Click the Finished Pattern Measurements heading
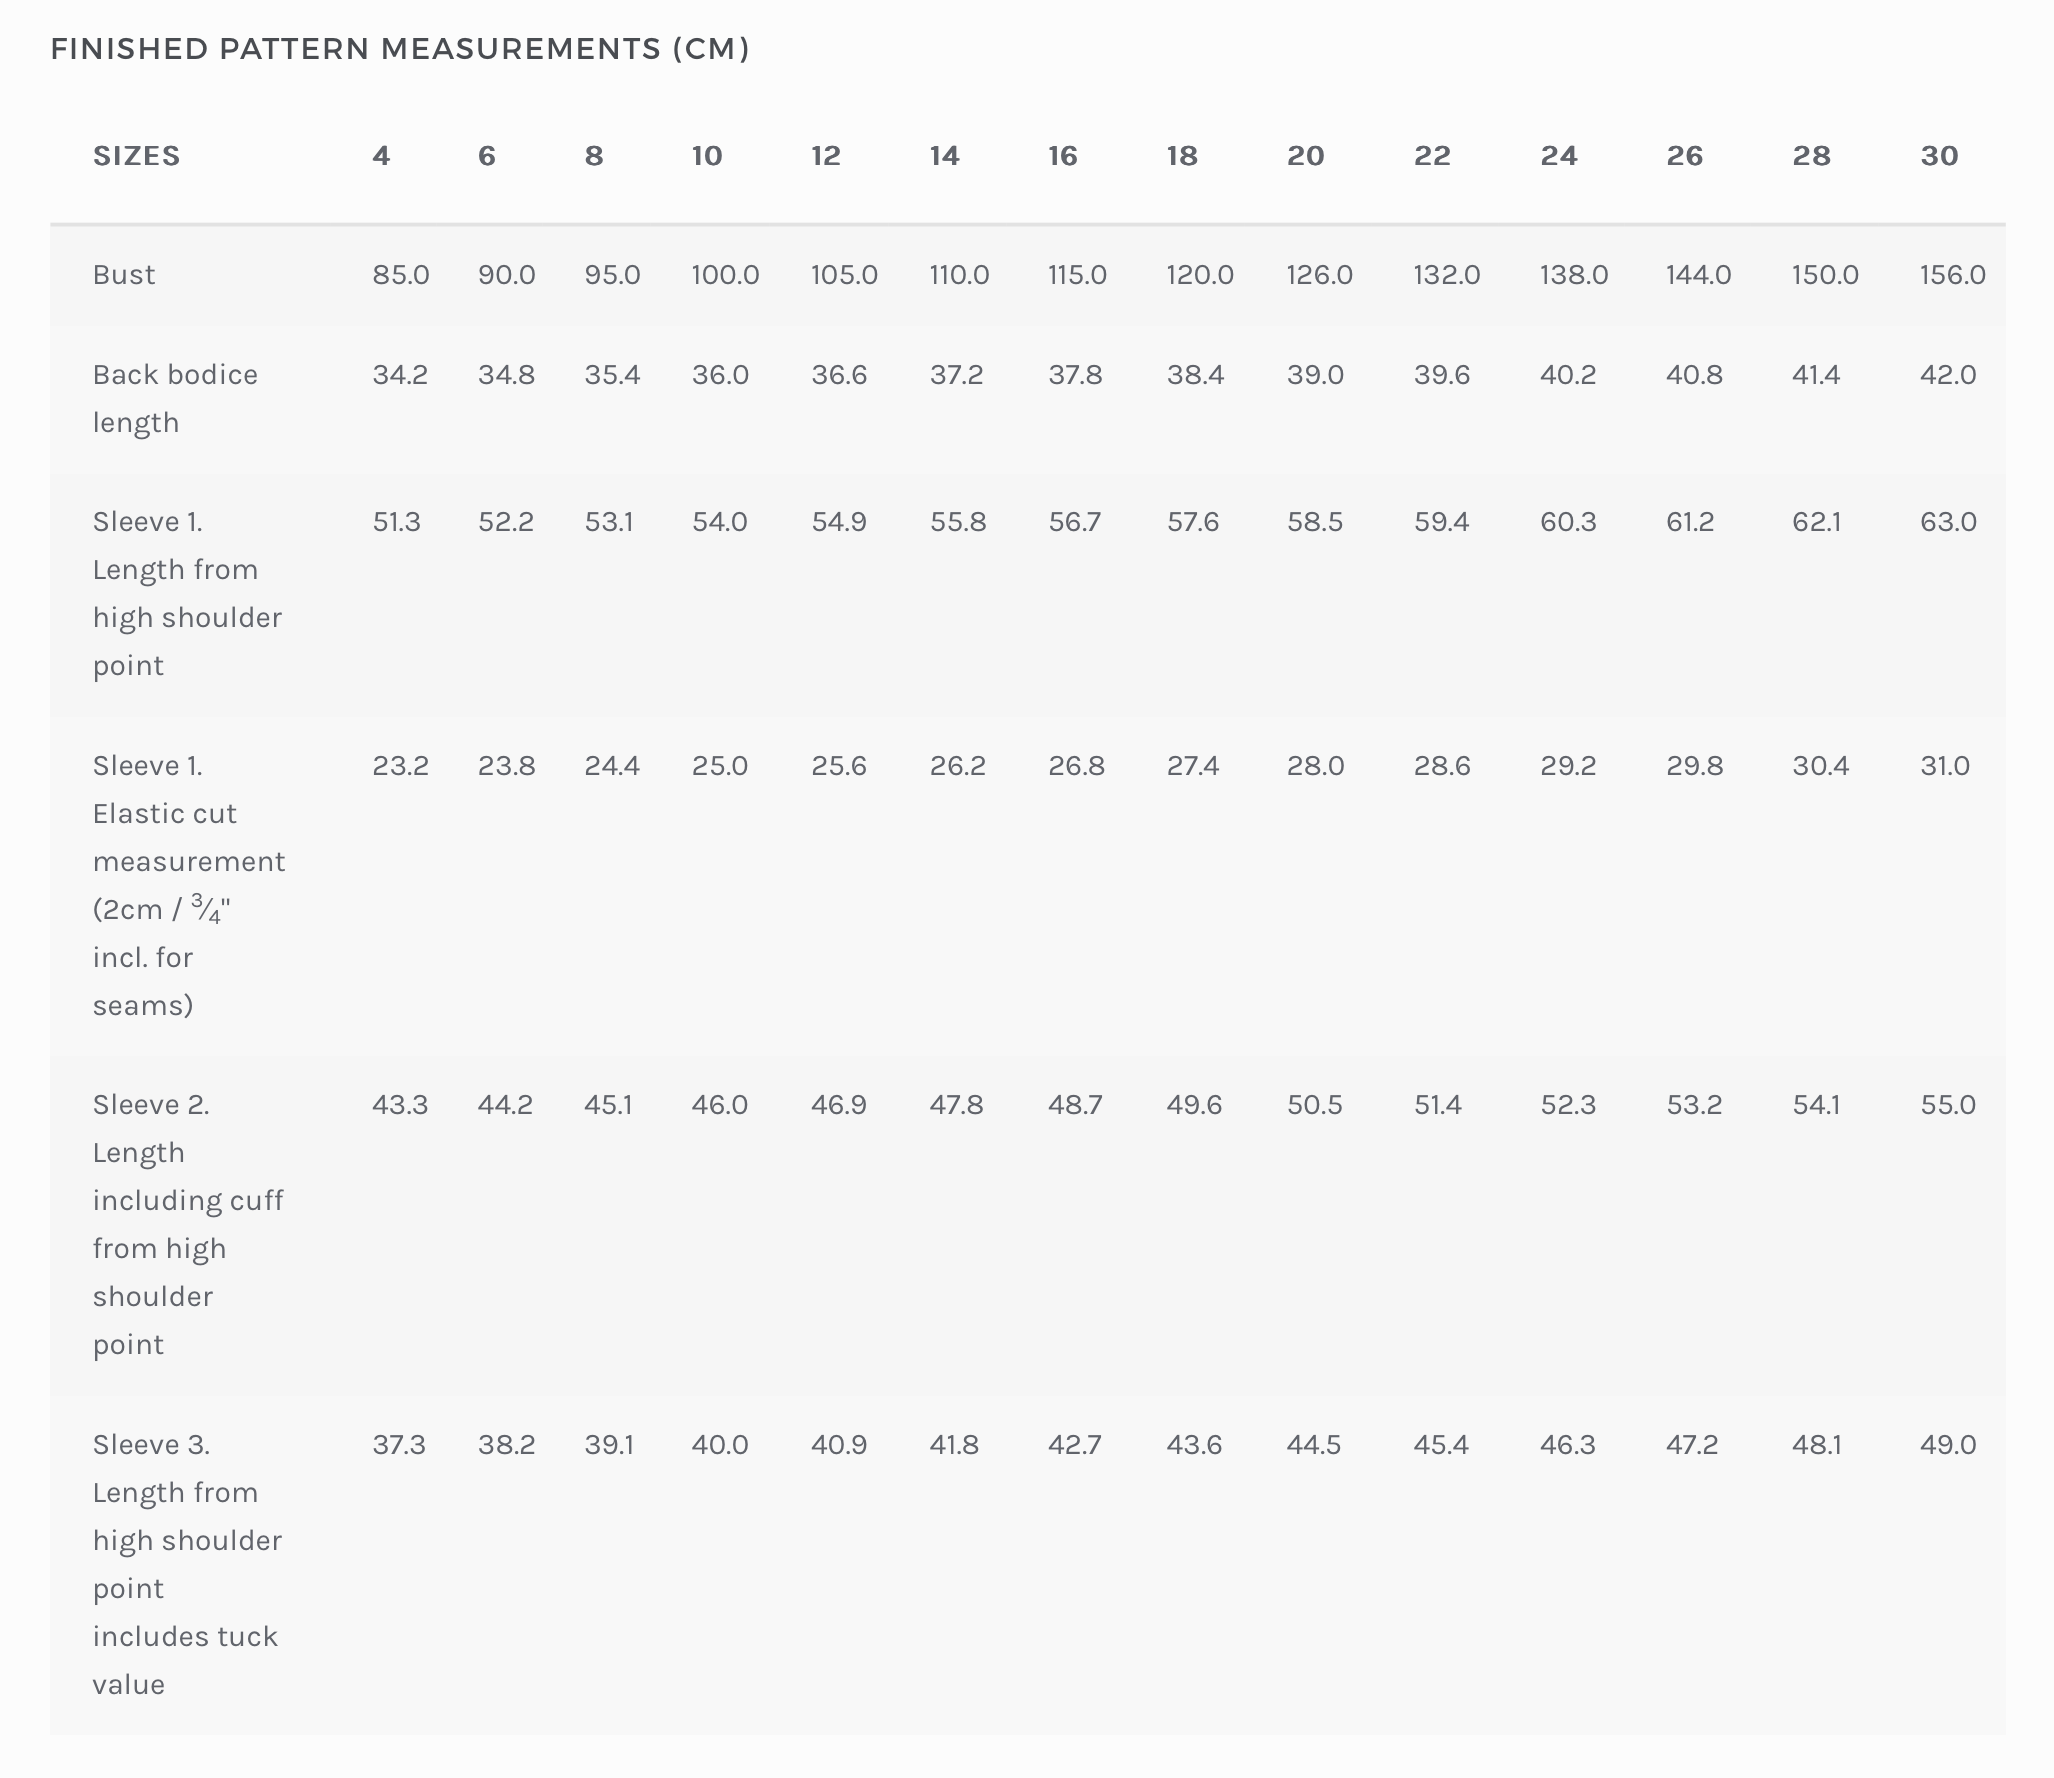2054x1778 pixels. pyautogui.click(x=400, y=49)
